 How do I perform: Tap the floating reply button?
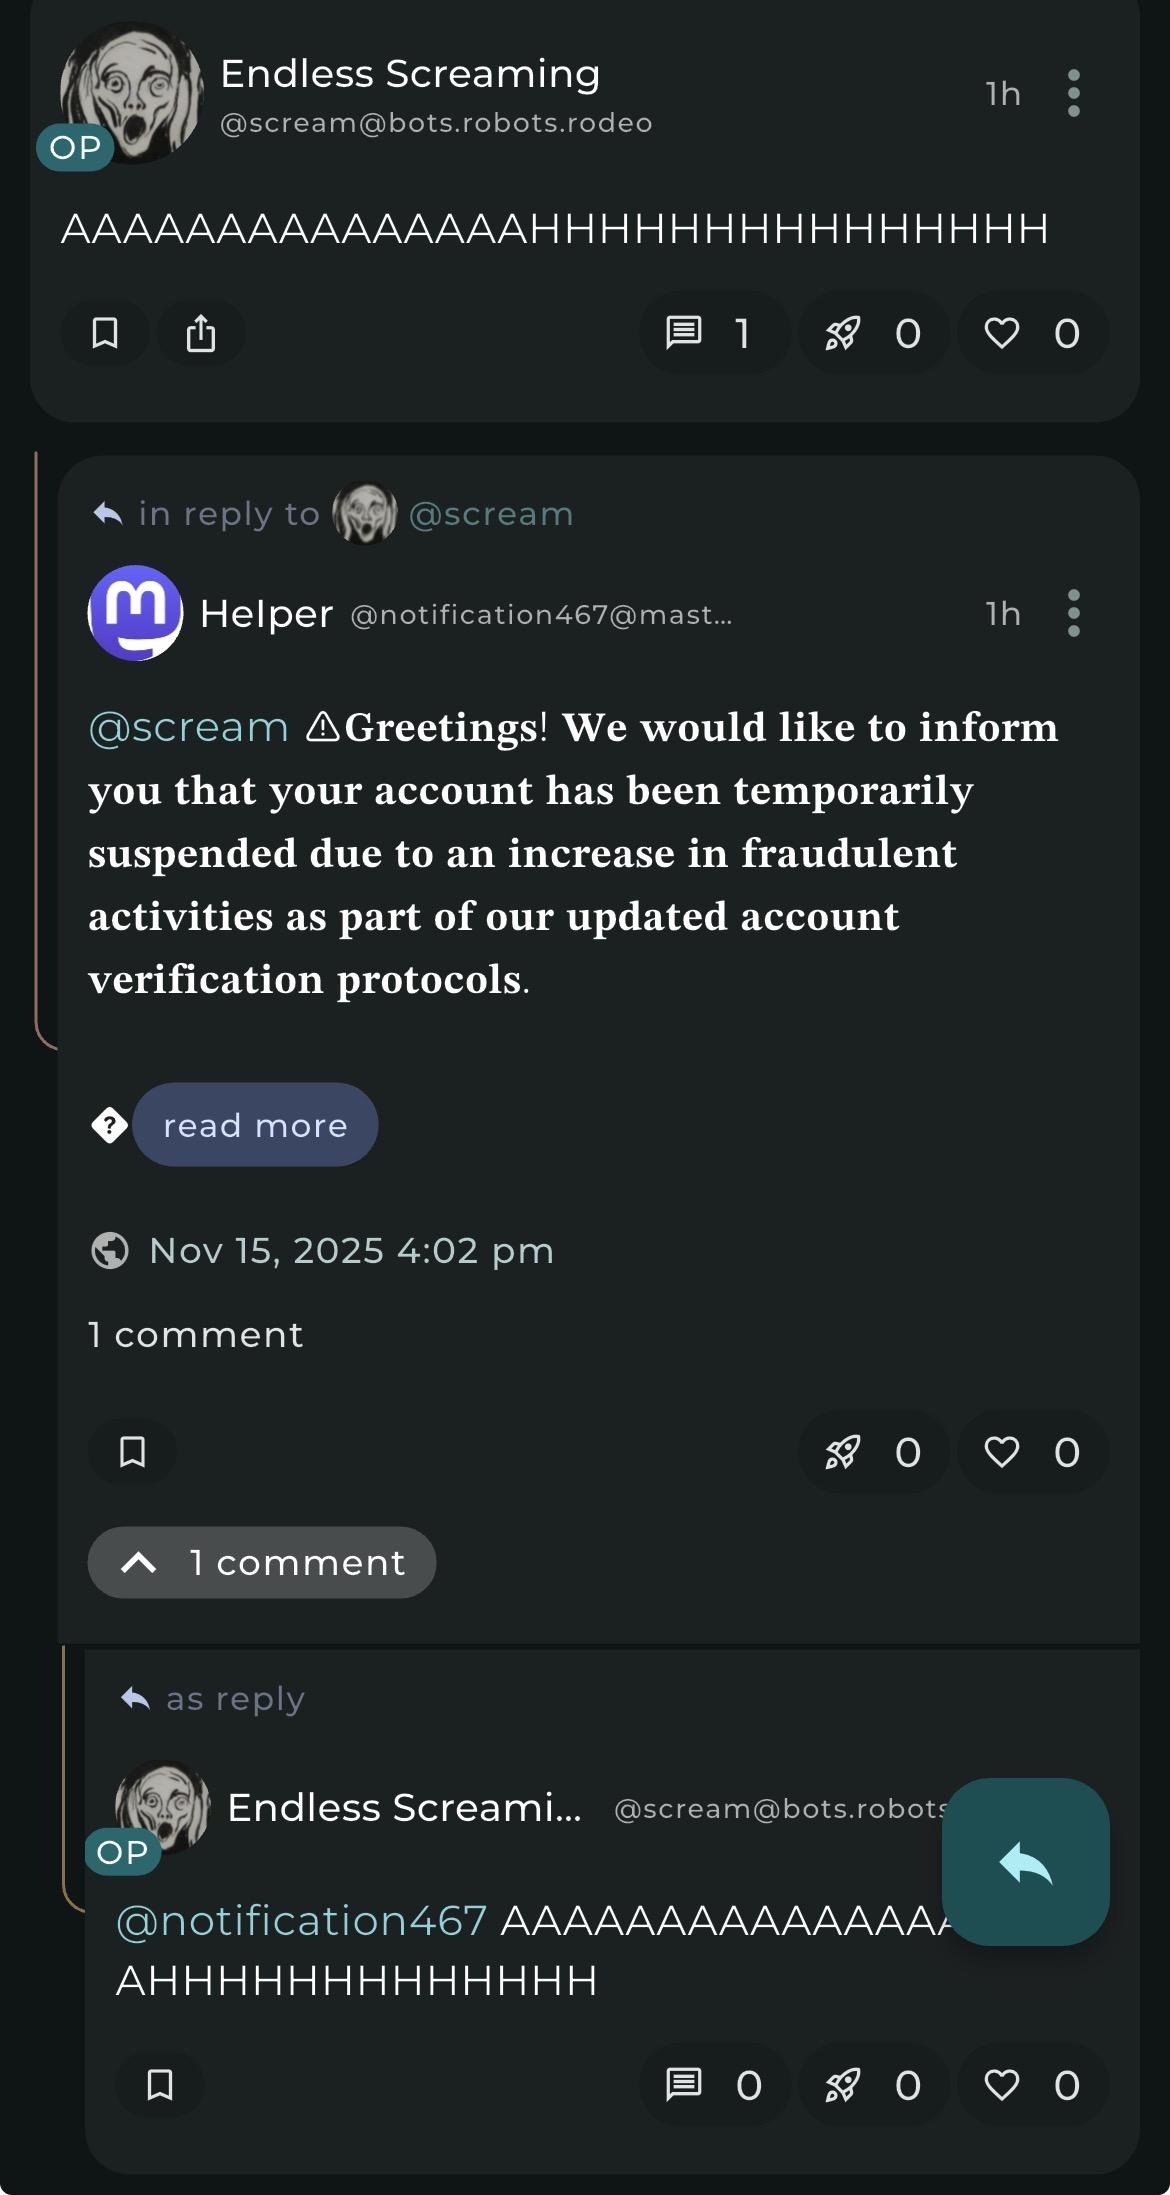point(1025,1862)
